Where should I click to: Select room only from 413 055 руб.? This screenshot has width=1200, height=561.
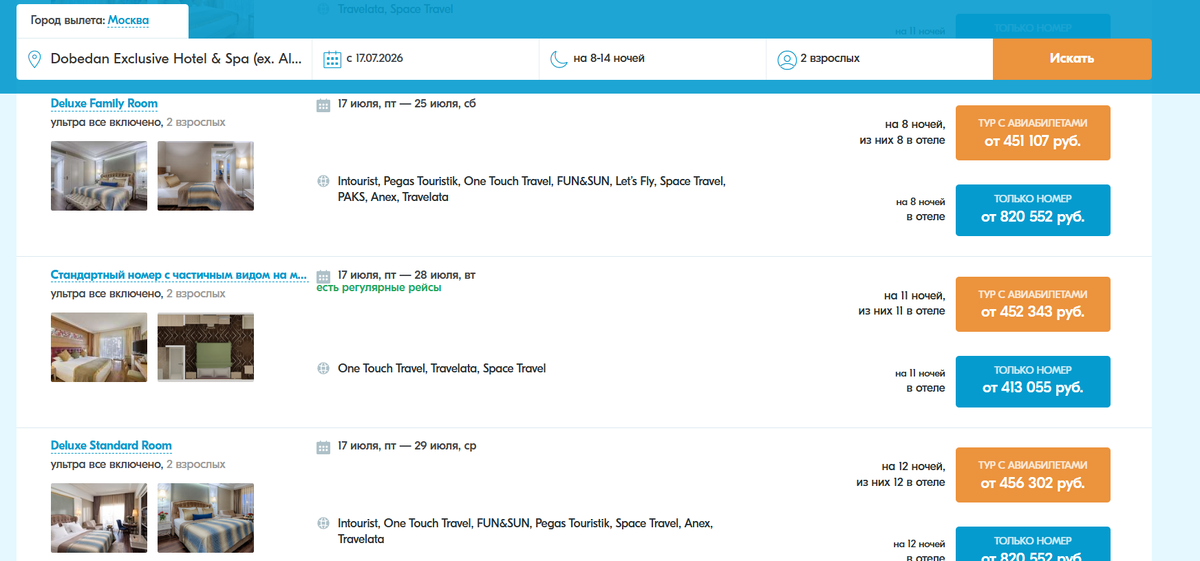coord(1033,381)
